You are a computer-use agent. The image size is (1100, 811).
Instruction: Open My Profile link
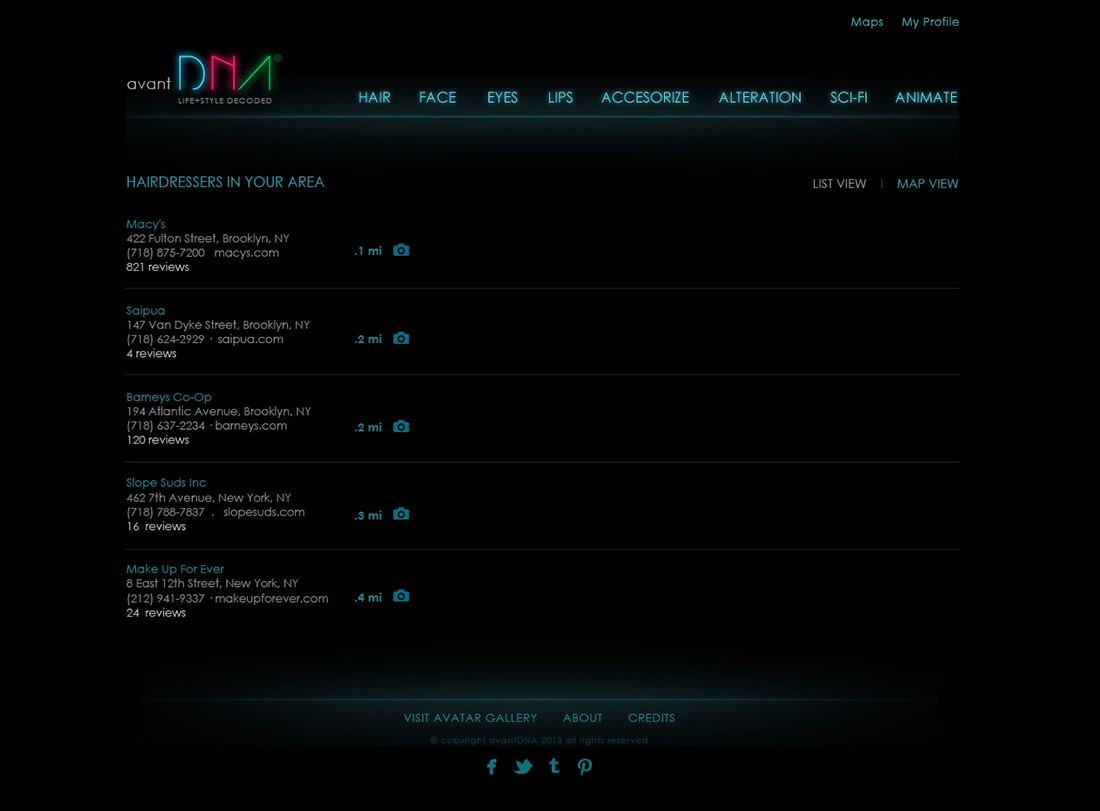tap(930, 22)
